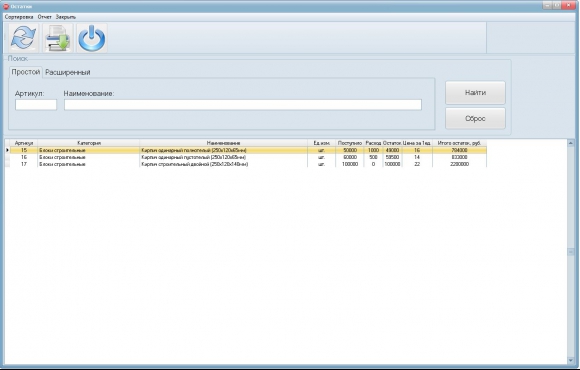Open the Отчет menu
The image size is (580, 370).
44,17
